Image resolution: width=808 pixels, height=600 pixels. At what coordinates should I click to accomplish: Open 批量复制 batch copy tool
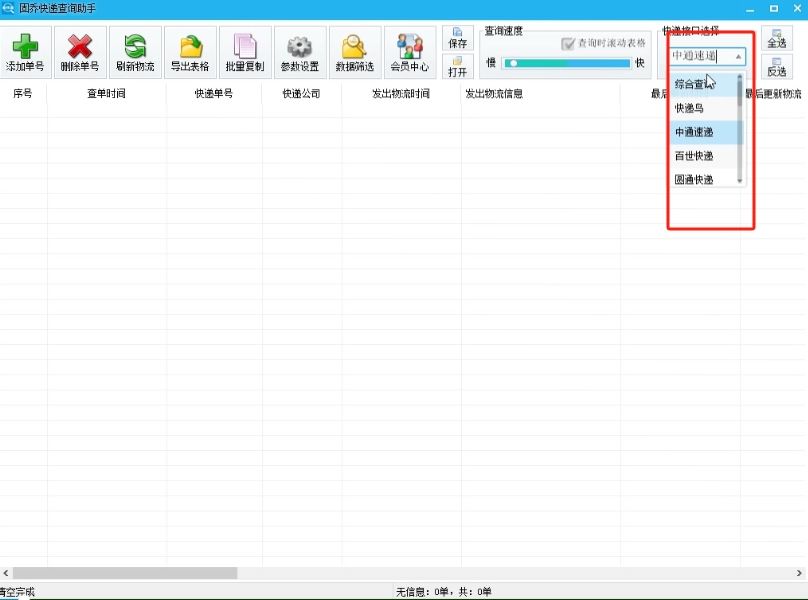245,52
